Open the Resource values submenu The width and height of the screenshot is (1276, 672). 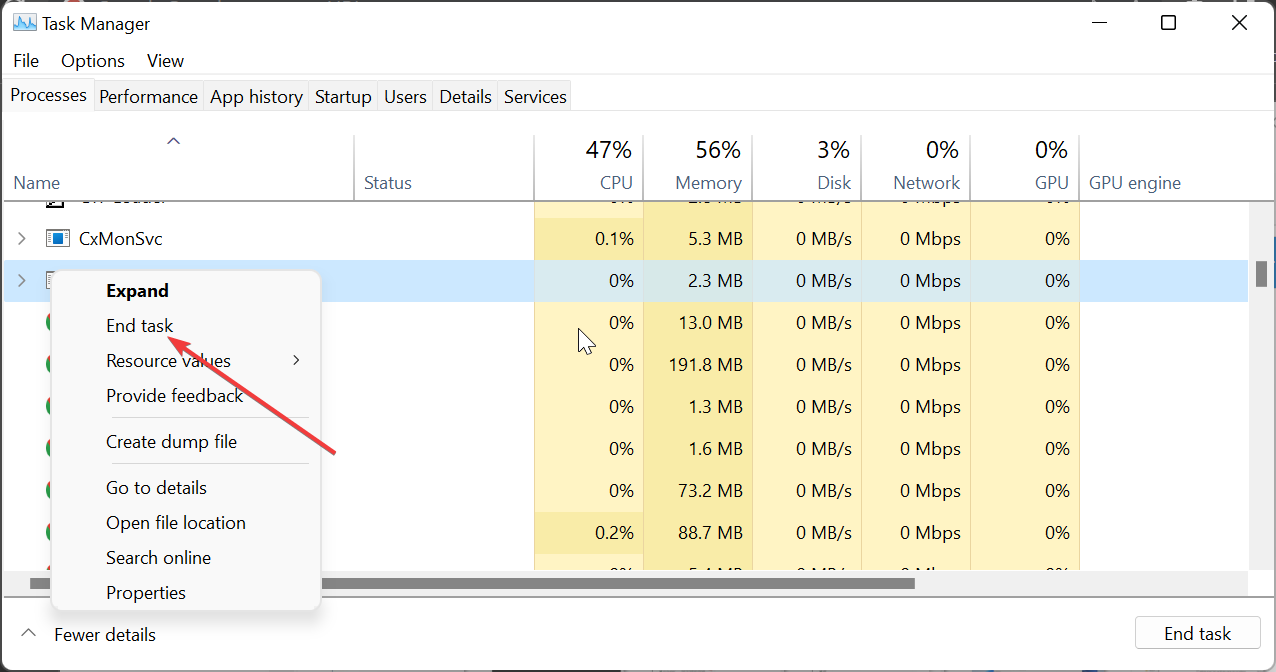click(186, 361)
